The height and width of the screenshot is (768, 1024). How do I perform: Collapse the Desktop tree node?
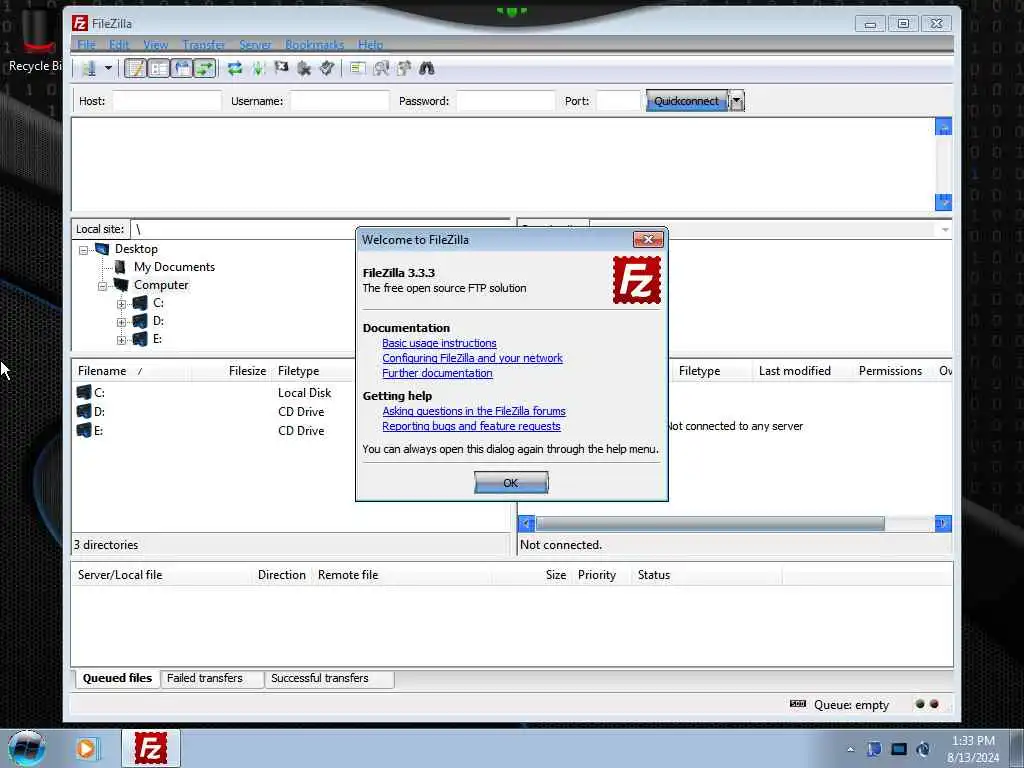click(x=84, y=249)
